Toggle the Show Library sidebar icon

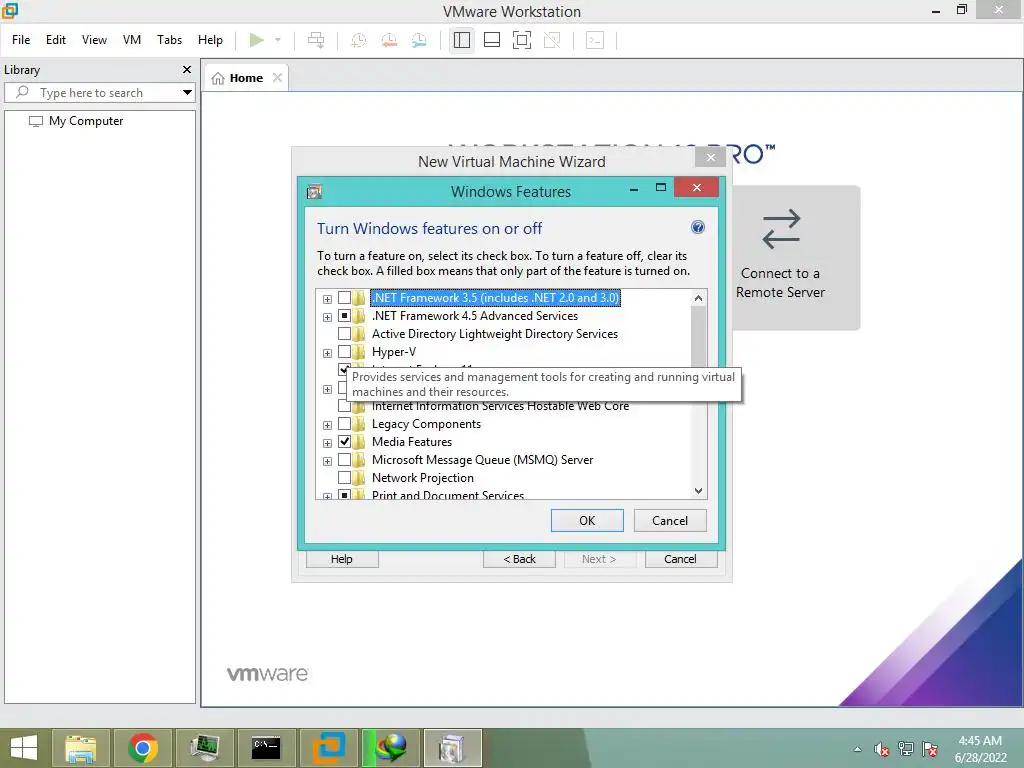(462, 40)
